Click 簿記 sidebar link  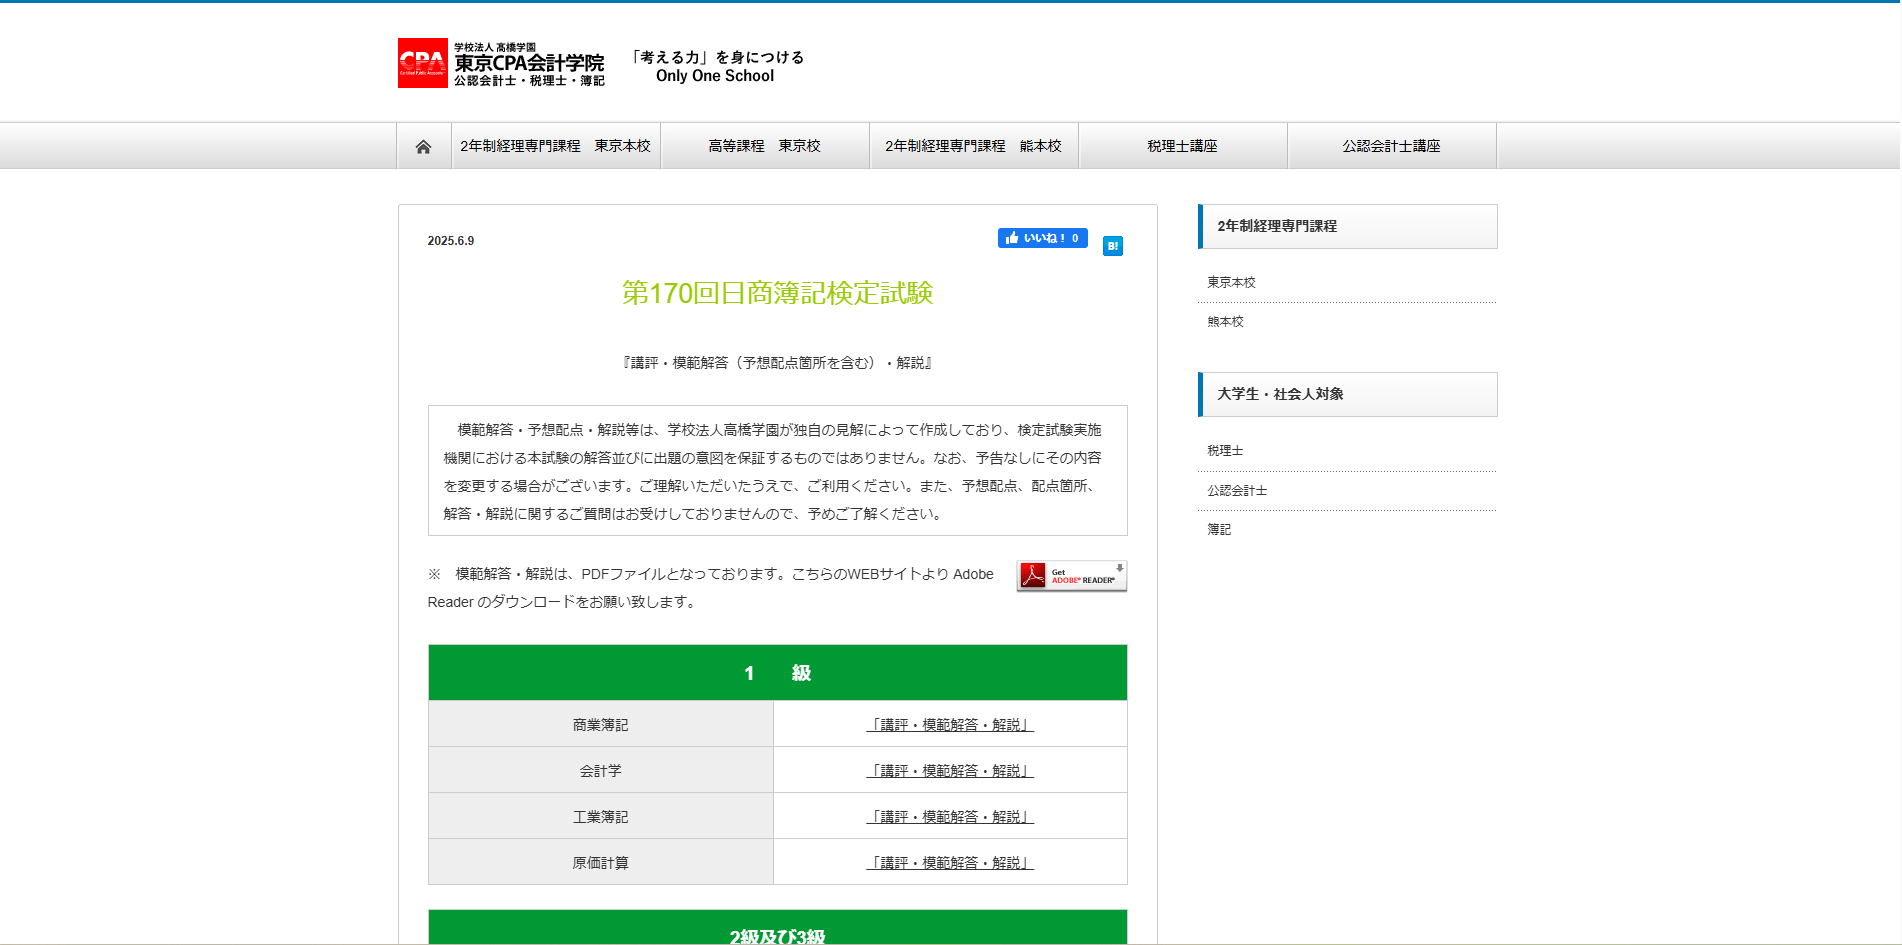pyautogui.click(x=1219, y=530)
